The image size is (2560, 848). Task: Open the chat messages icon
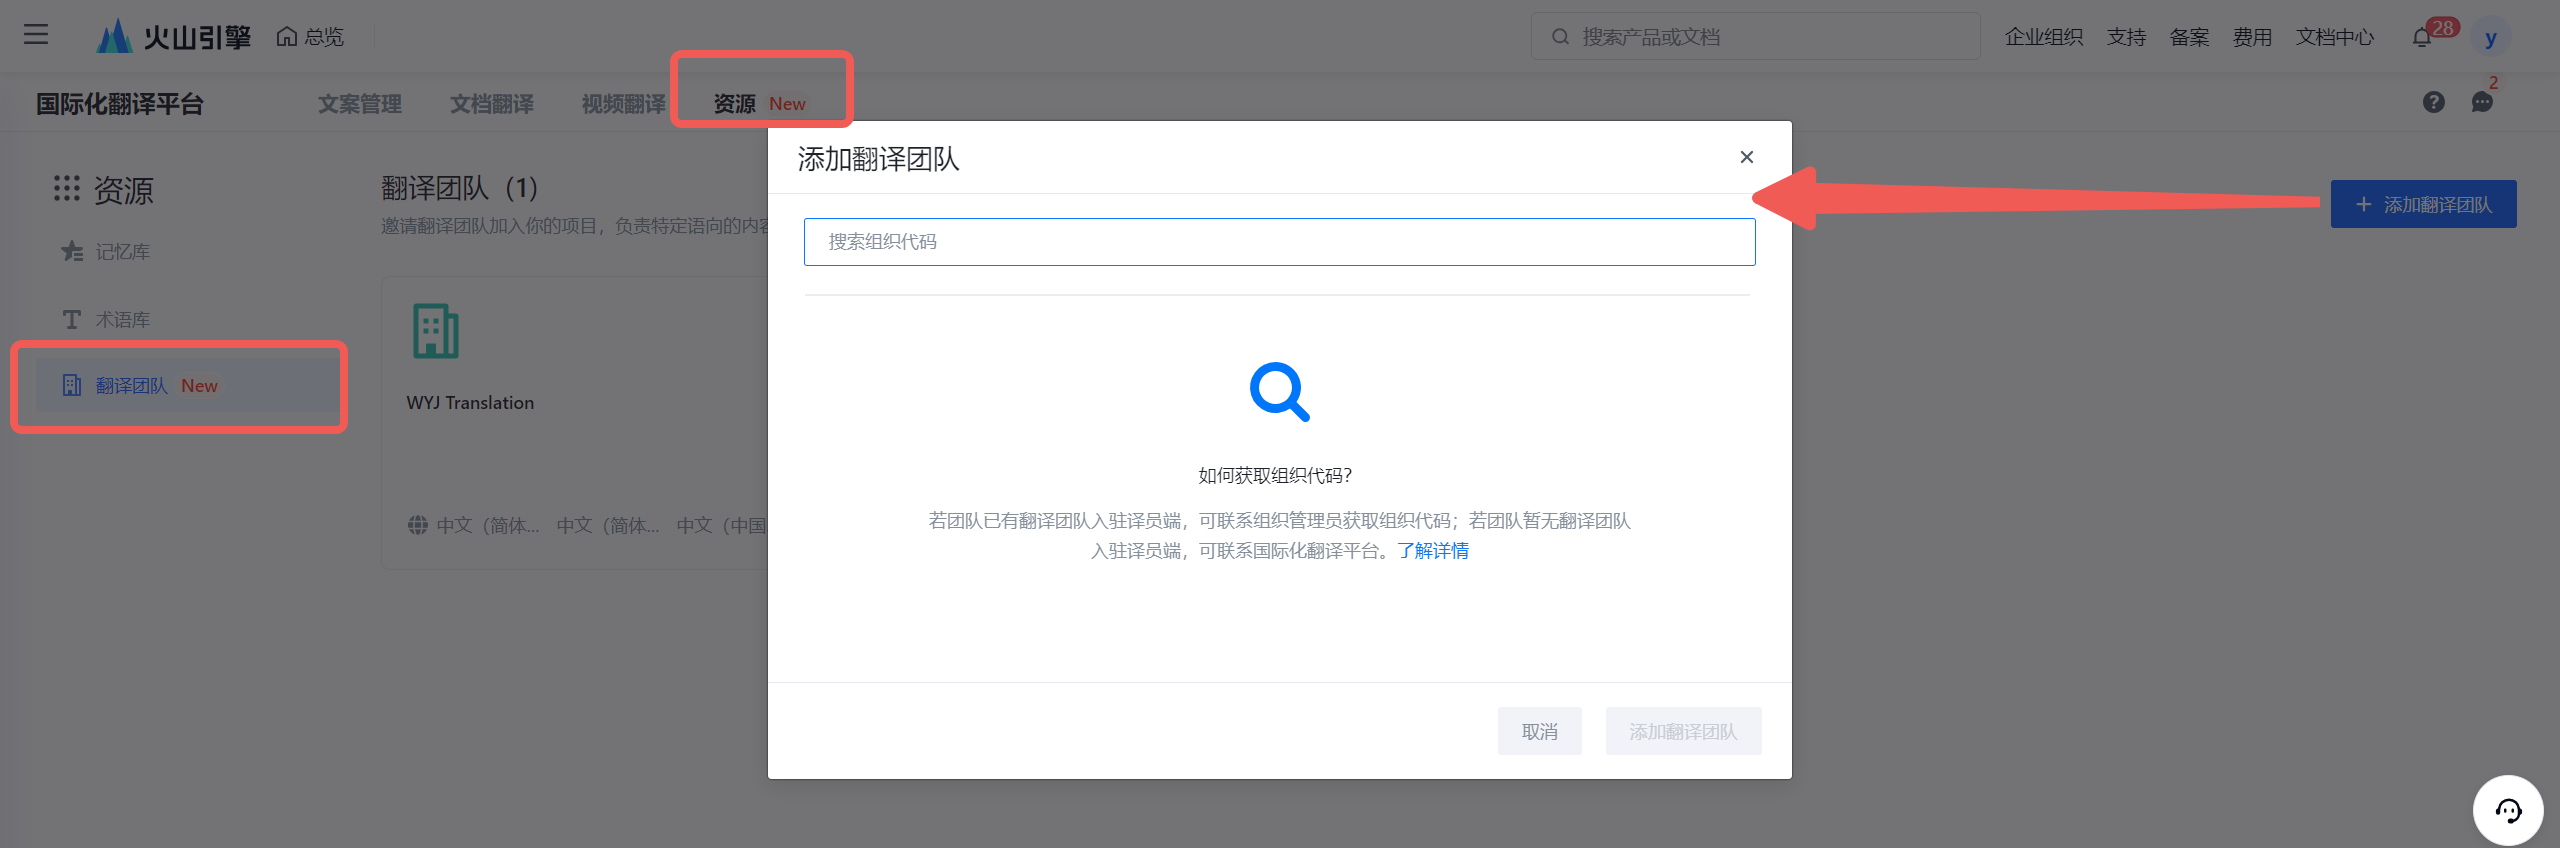[2481, 102]
